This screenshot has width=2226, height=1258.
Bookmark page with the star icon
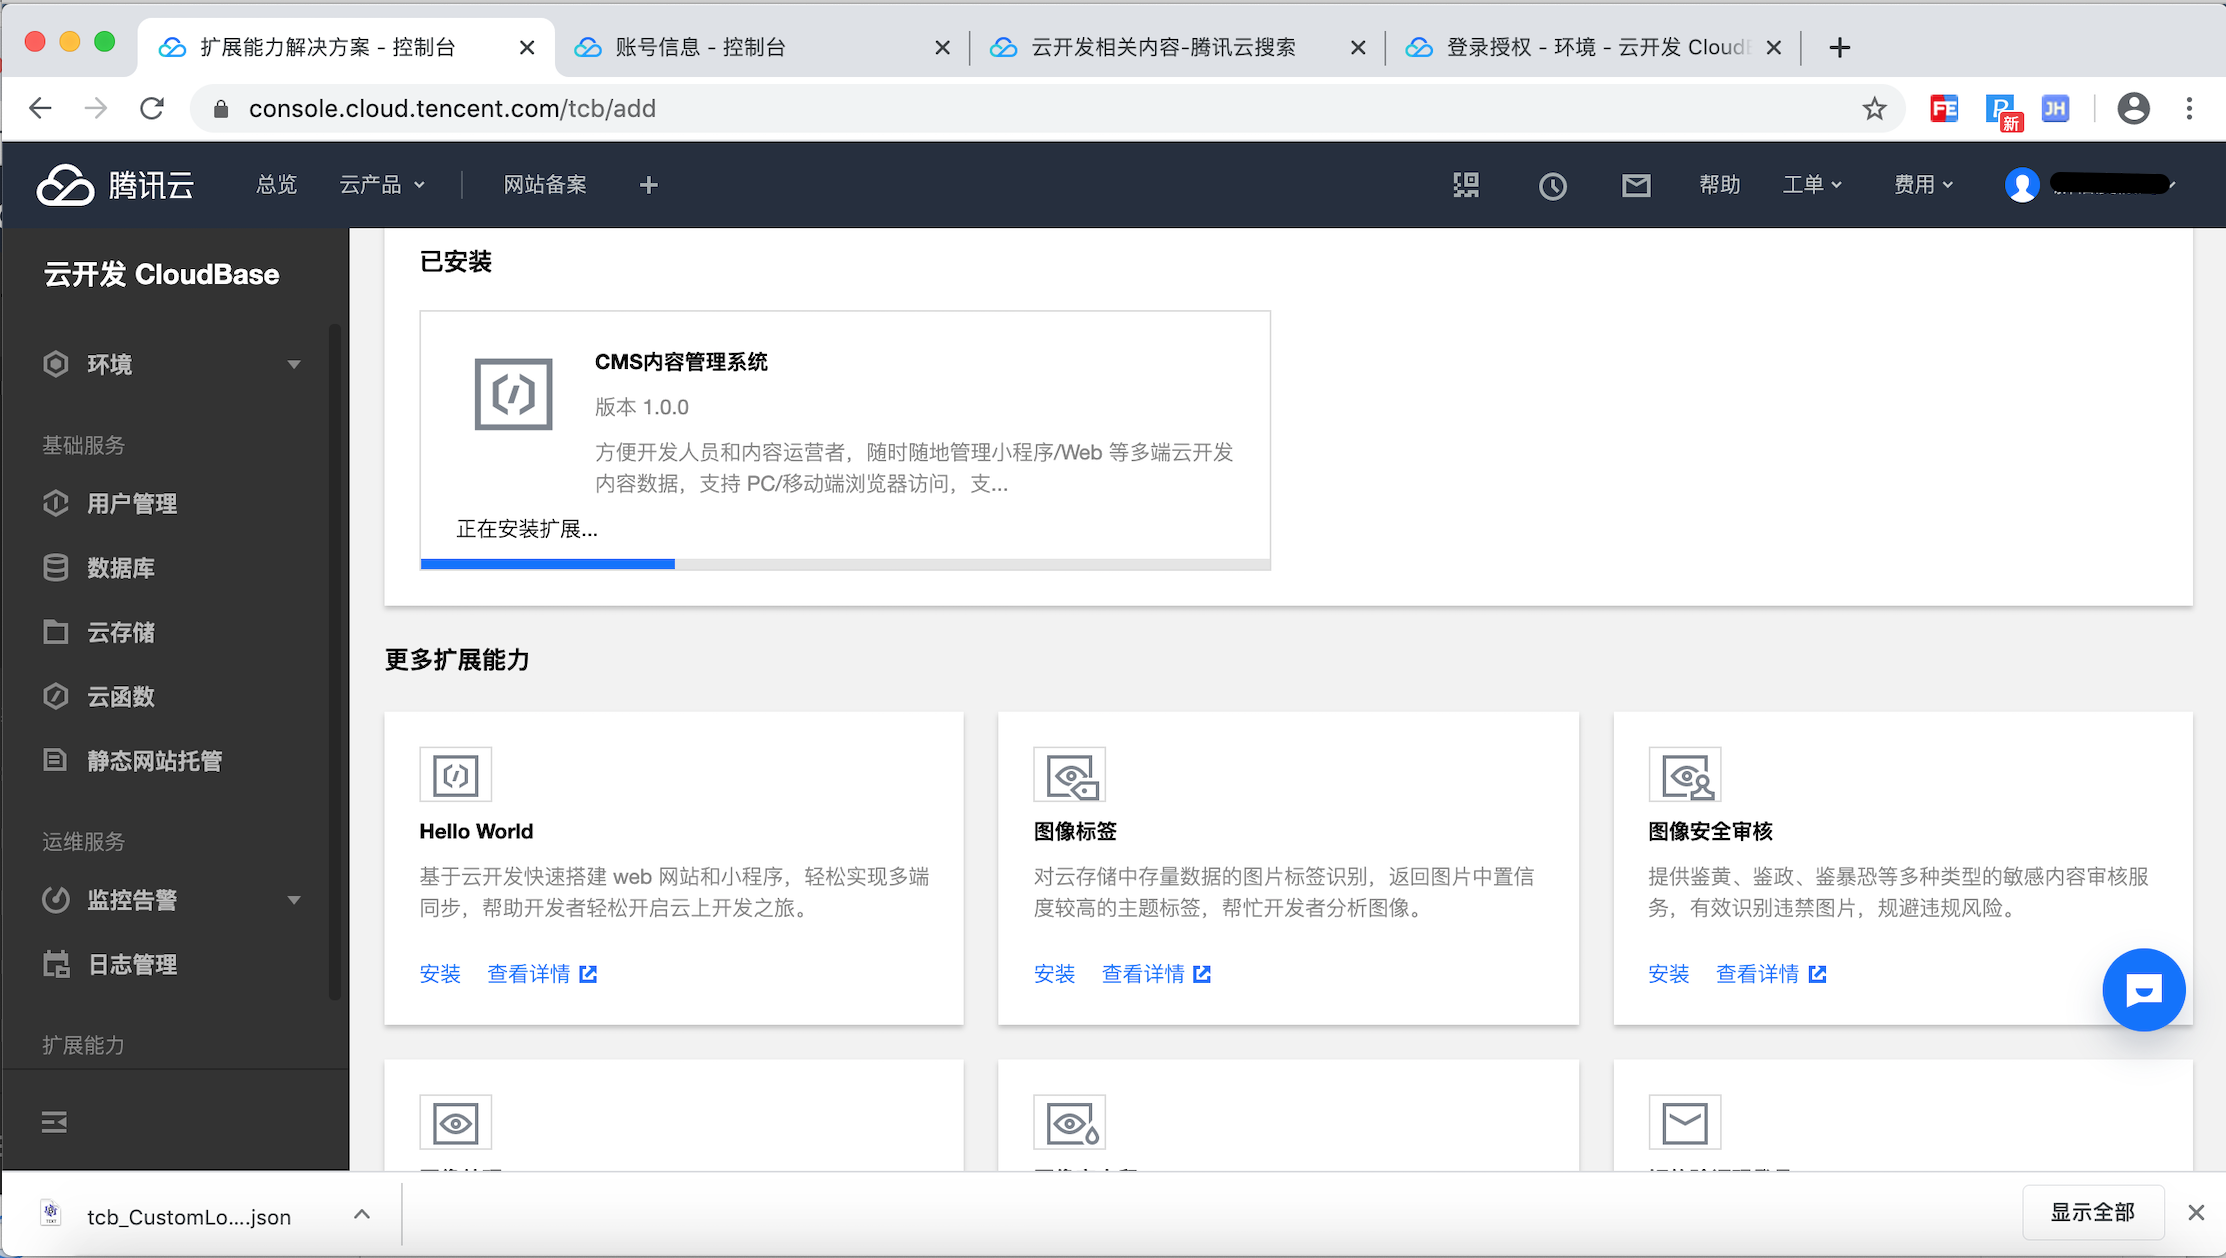point(1874,109)
